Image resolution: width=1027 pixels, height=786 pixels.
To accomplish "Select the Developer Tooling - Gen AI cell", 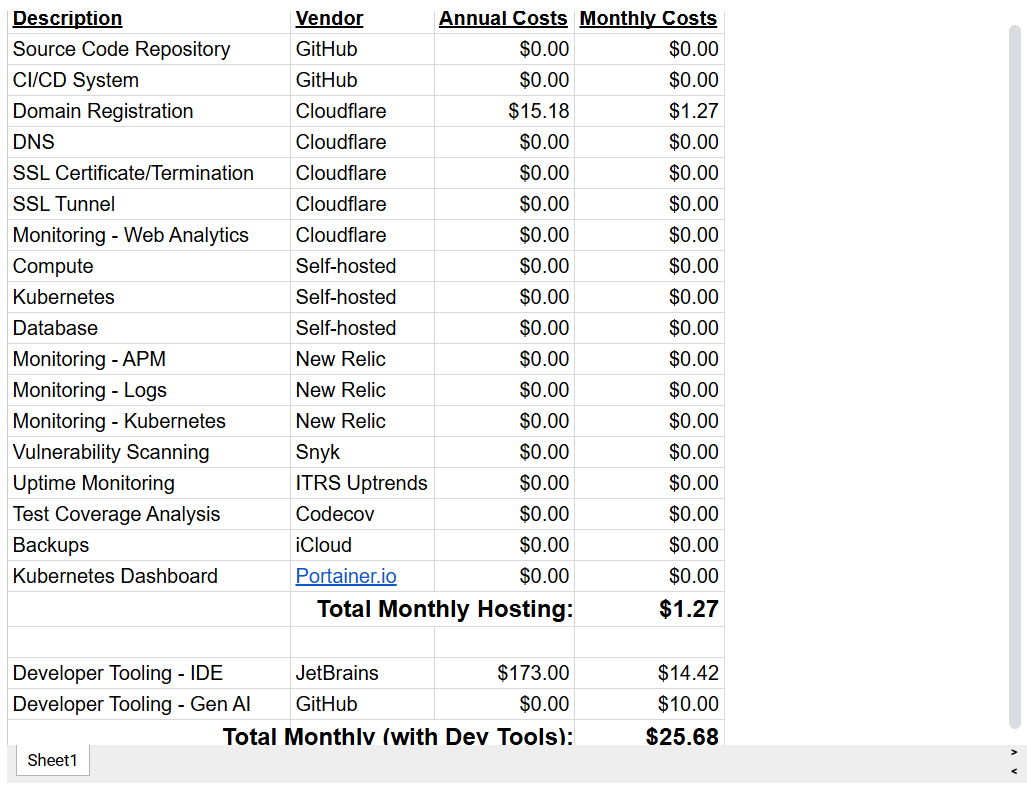I will click(x=149, y=704).
